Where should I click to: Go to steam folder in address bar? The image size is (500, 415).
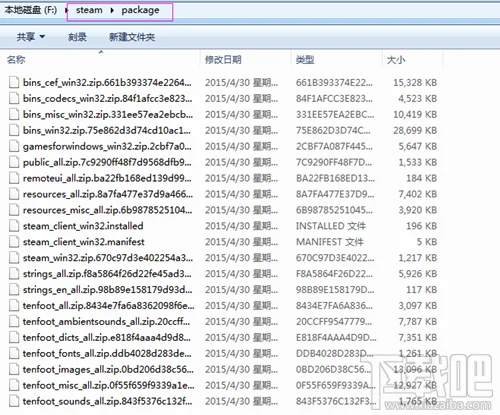89,10
